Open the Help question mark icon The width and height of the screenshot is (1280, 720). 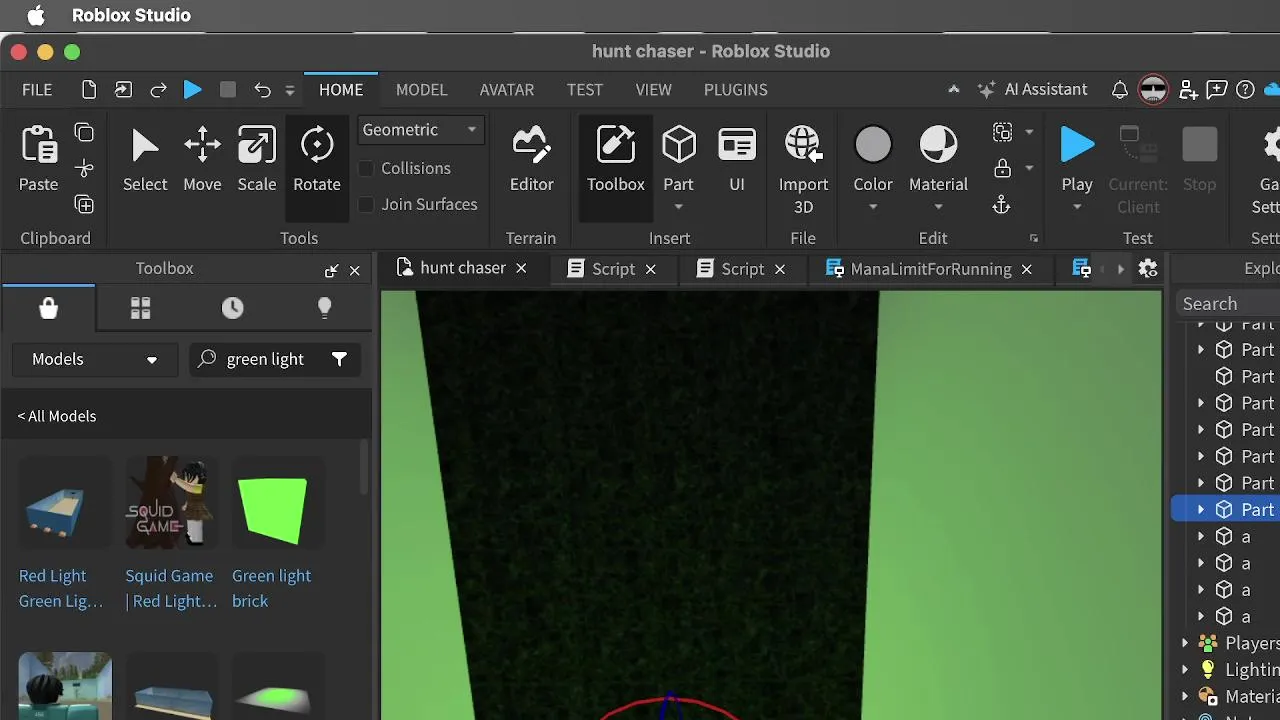1245,90
